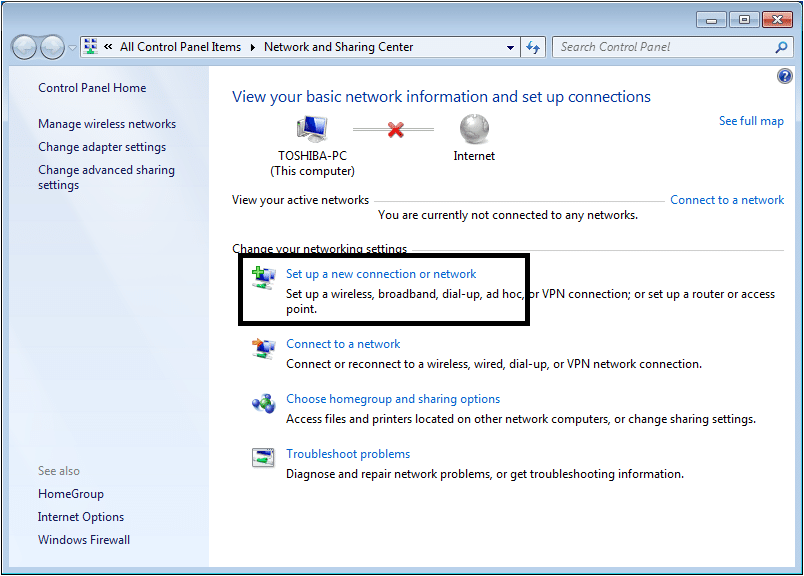This screenshot has height=576, width=804.
Task: Click the Back navigation arrow button
Action: click(x=24, y=48)
